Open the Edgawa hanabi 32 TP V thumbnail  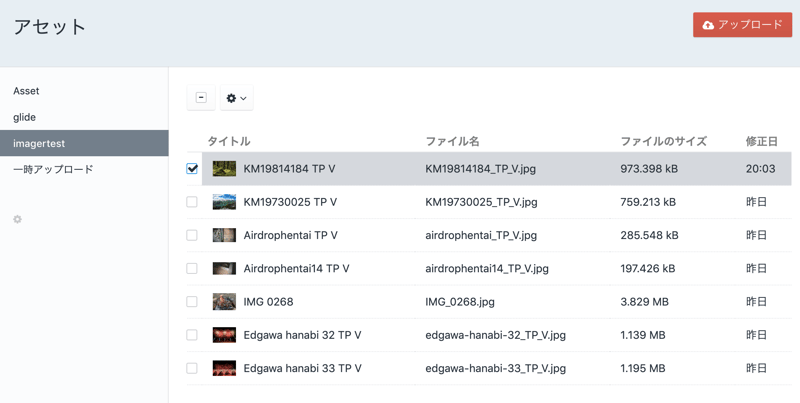pos(224,335)
